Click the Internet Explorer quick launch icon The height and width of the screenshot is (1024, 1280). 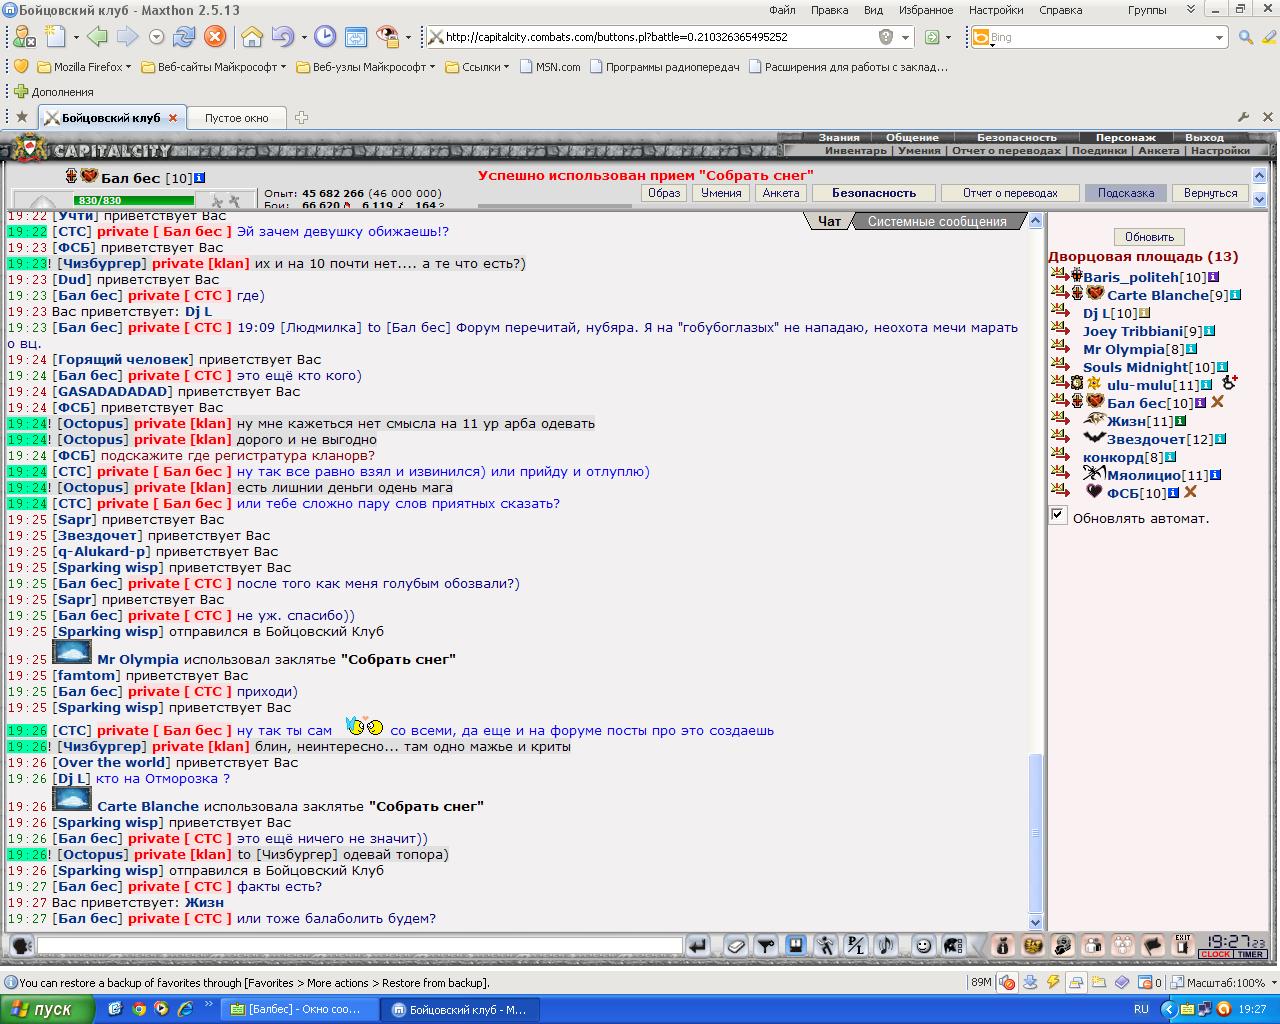185,1009
